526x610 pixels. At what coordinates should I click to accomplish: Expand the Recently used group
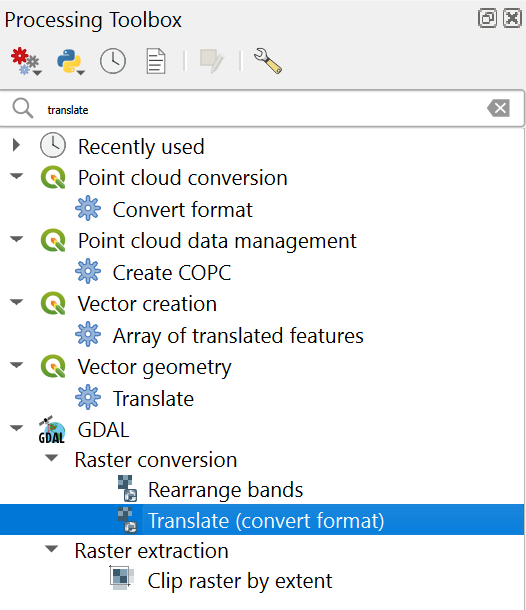16,145
